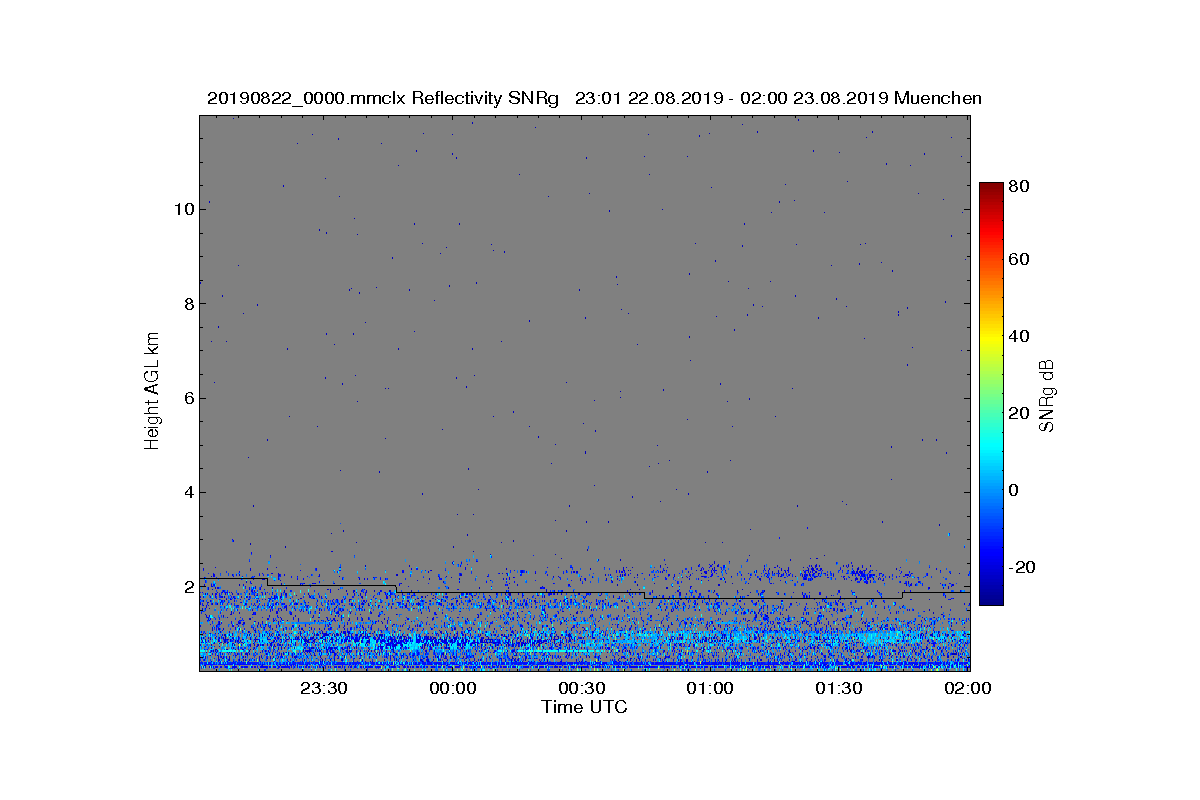Click the 00:30 time tick label
This screenshot has height=800, width=1200.
(582, 688)
